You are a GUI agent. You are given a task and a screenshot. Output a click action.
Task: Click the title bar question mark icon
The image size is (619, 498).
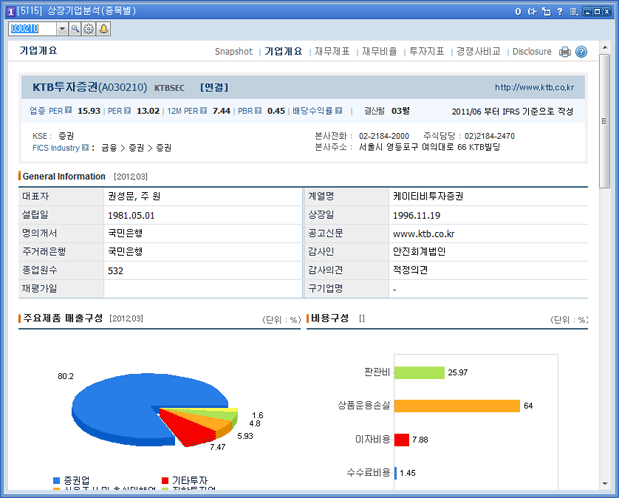tap(558, 10)
